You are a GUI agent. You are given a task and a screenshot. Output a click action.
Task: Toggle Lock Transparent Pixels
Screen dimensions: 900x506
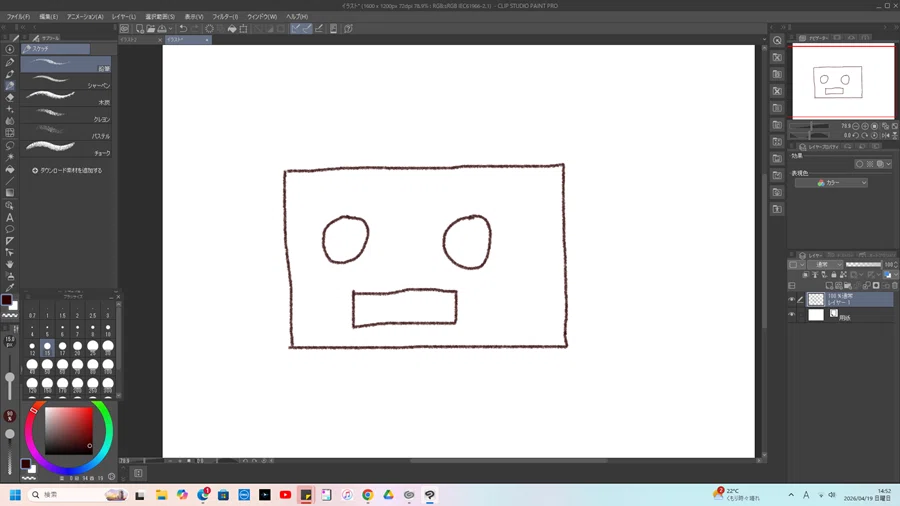[843, 275]
